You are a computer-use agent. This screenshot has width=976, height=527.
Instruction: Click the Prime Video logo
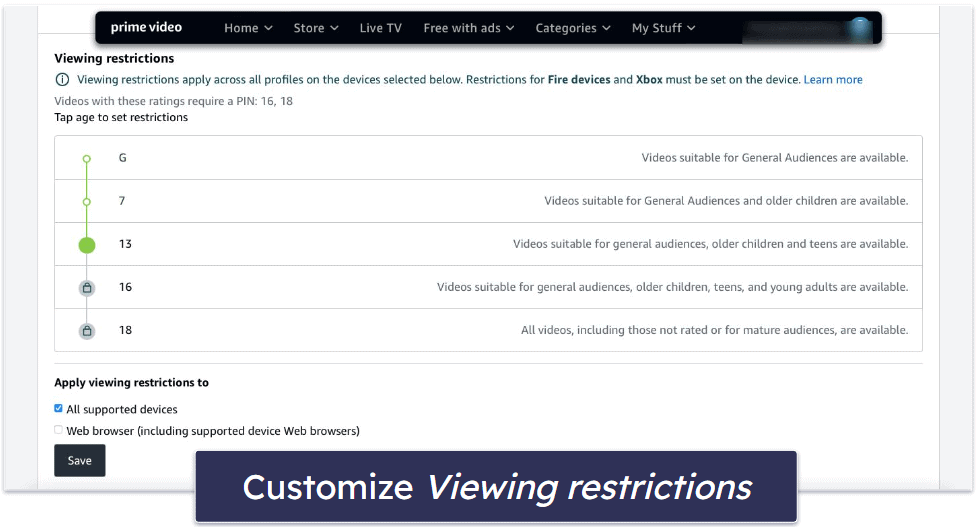pyautogui.click(x=146, y=28)
